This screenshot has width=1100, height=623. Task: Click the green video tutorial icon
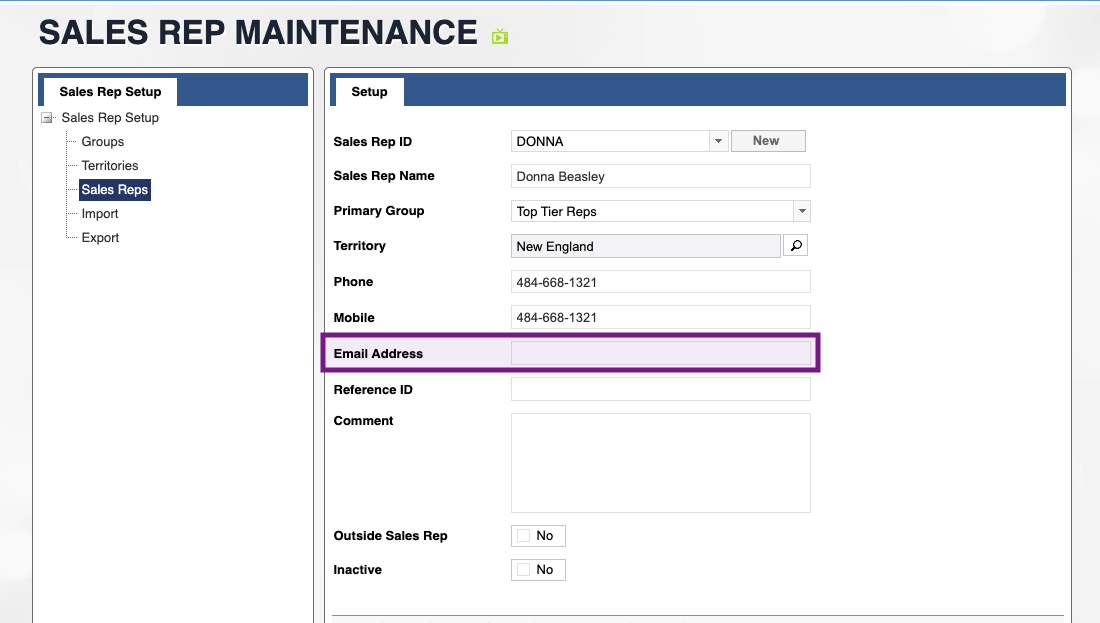click(500, 37)
